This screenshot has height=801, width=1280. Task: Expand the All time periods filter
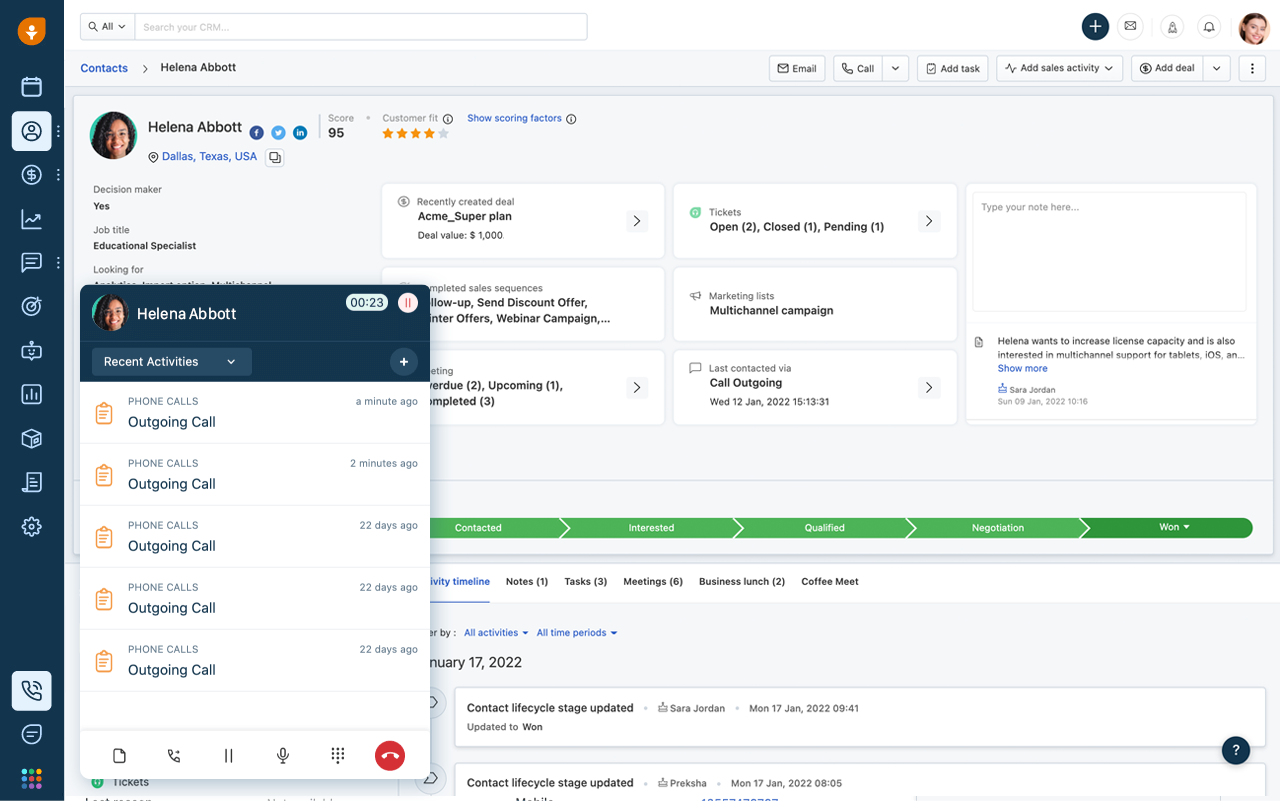577,632
